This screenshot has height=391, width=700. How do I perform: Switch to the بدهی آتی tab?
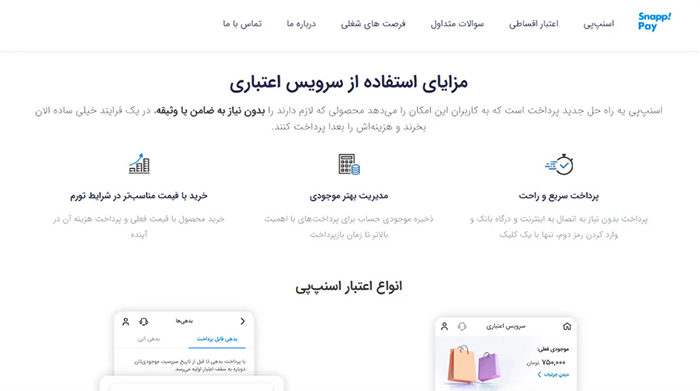[149, 339]
